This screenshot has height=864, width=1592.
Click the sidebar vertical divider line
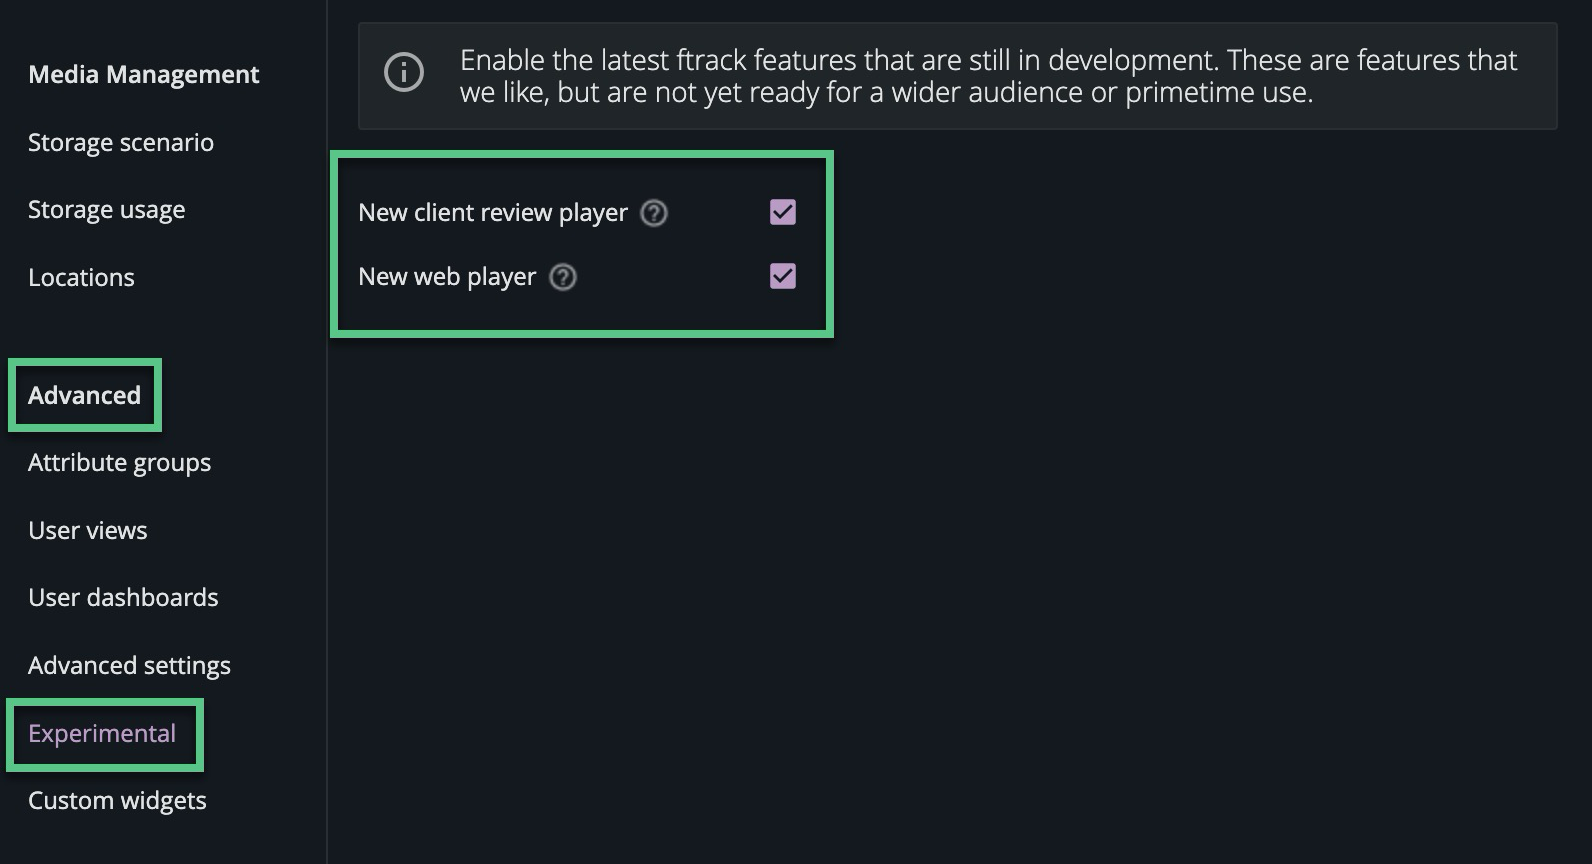[x=327, y=500]
